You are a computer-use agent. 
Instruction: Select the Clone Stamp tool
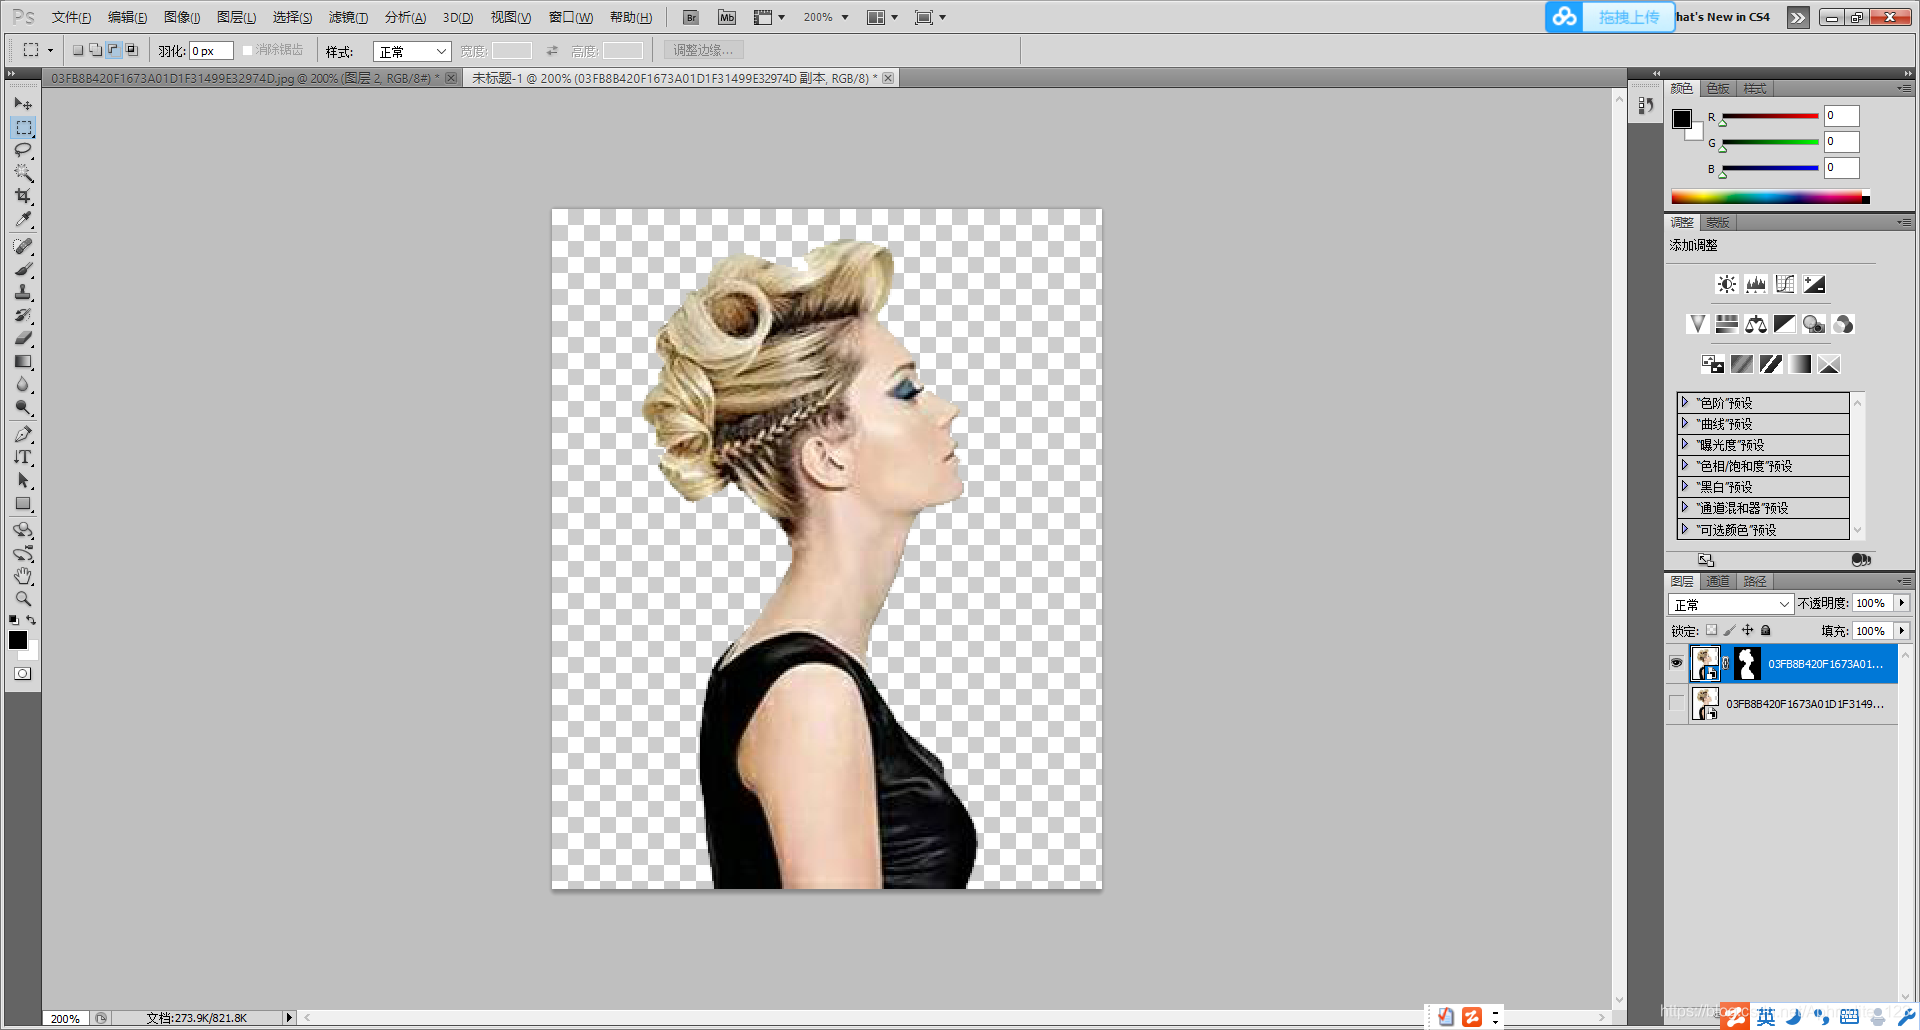(x=23, y=292)
